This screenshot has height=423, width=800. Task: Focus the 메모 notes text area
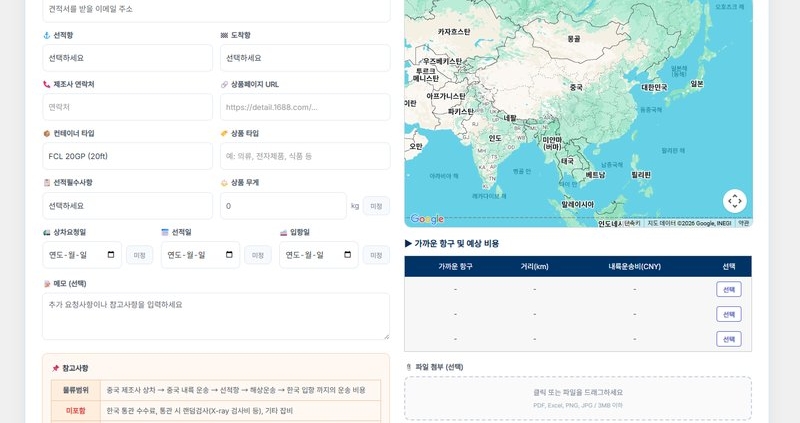[215, 316]
